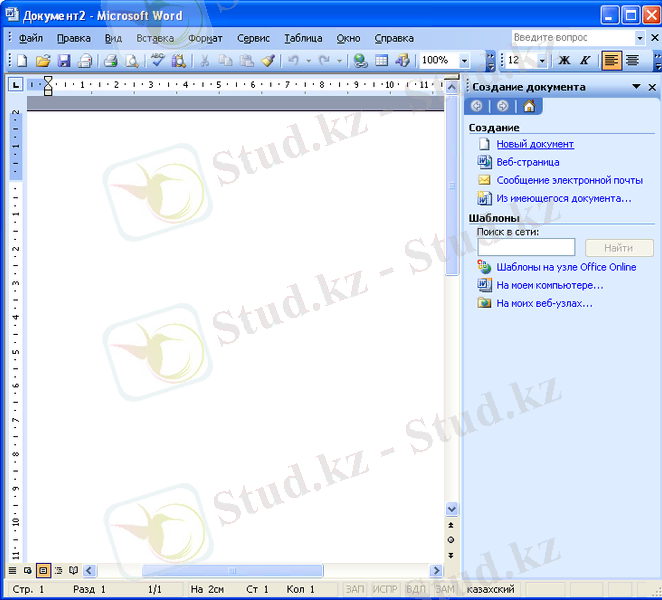This screenshot has width=662, height=600.
Task: Click the horizontal scrollbar thumb
Action: tap(232, 571)
